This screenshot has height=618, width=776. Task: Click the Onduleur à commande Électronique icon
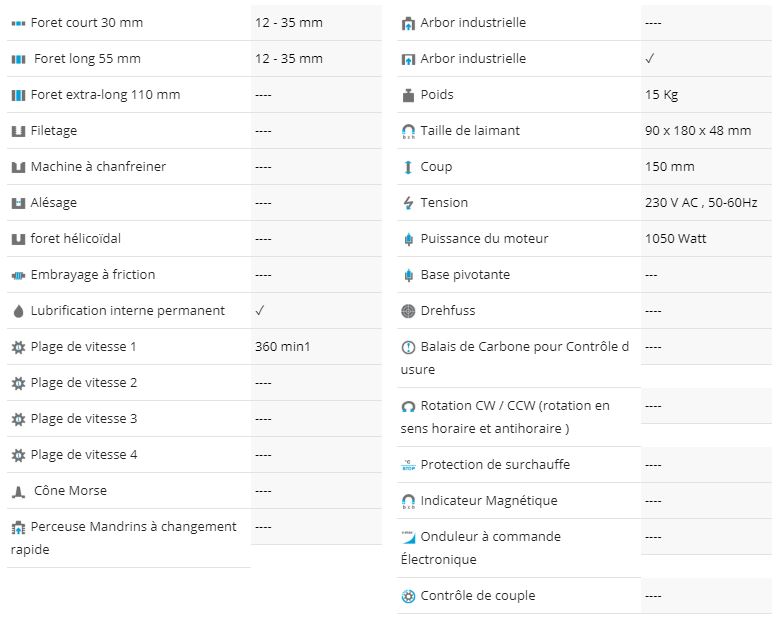point(408,537)
